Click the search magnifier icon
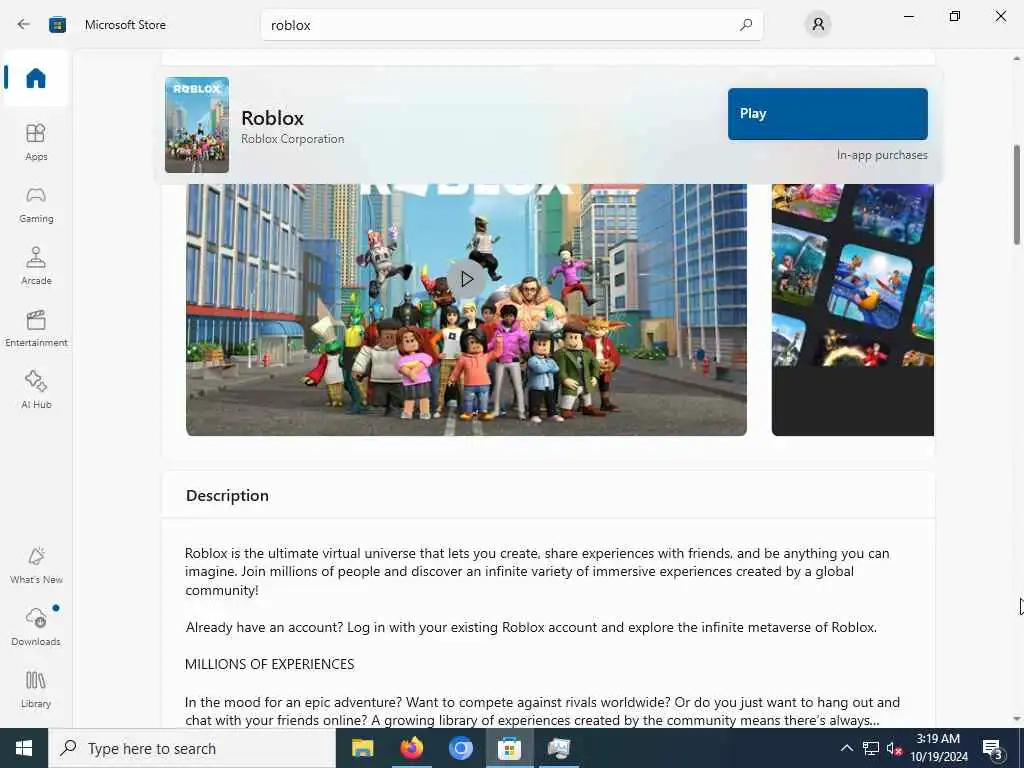This screenshot has width=1024, height=768. coord(746,25)
